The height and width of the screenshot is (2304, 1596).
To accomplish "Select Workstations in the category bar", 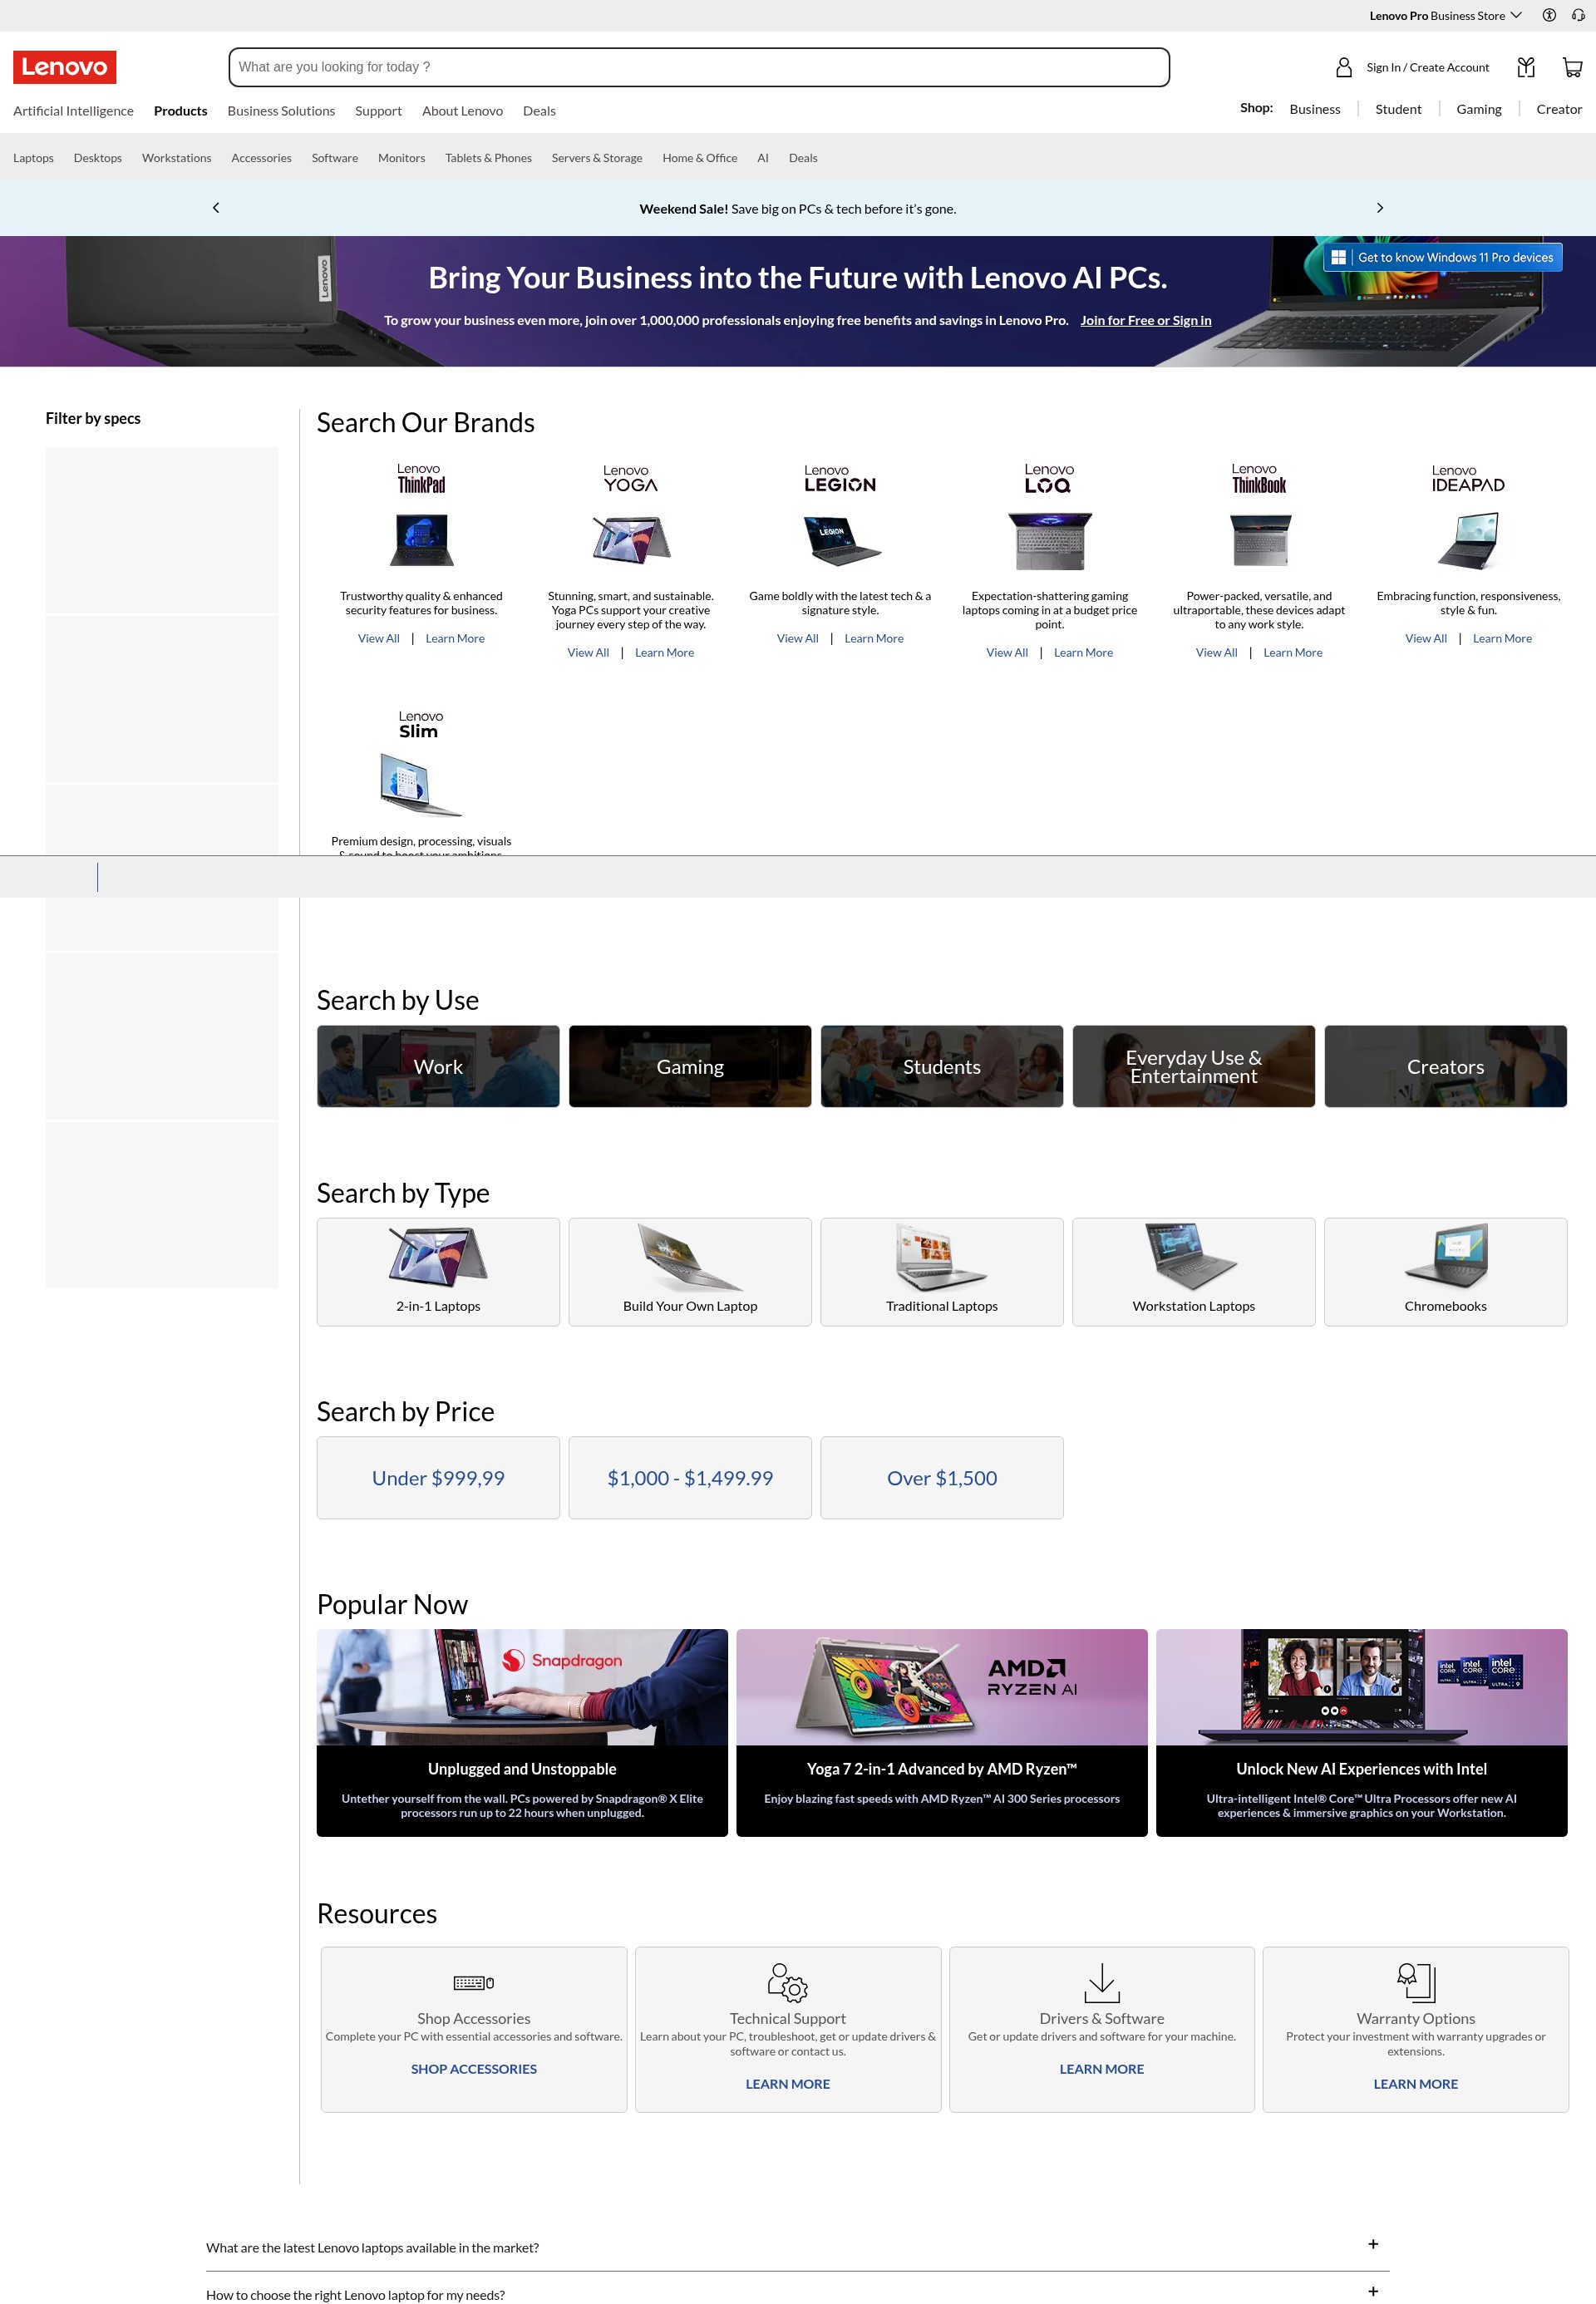I will [x=176, y=158].
